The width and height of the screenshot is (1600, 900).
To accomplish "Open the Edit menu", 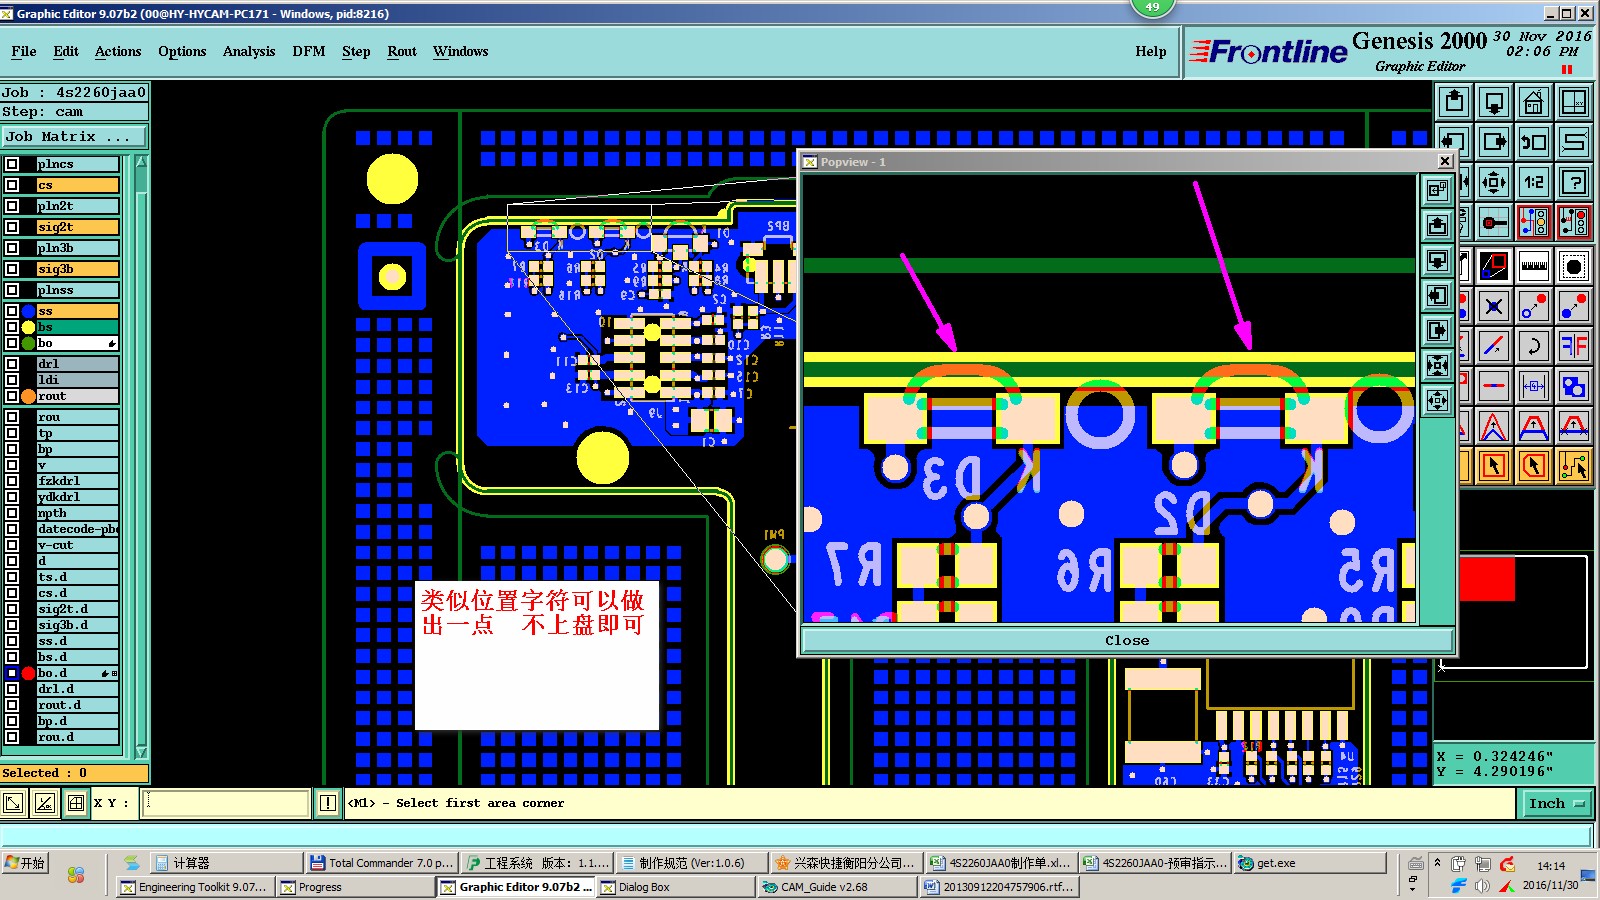I will (x=66, y=51).
